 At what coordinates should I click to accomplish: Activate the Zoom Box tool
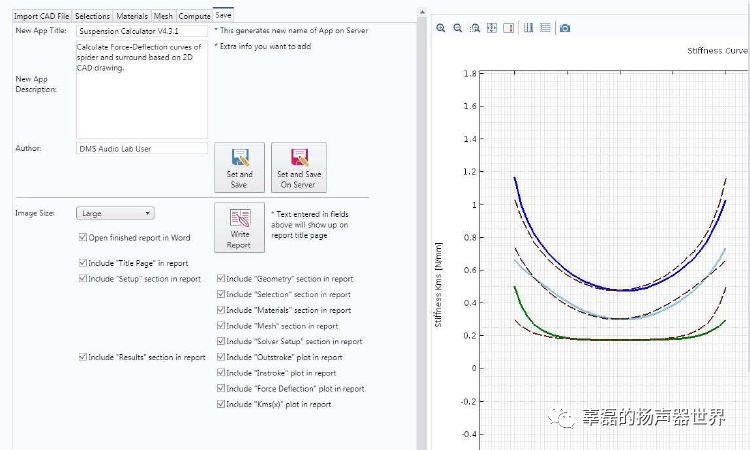coord(475,28)
